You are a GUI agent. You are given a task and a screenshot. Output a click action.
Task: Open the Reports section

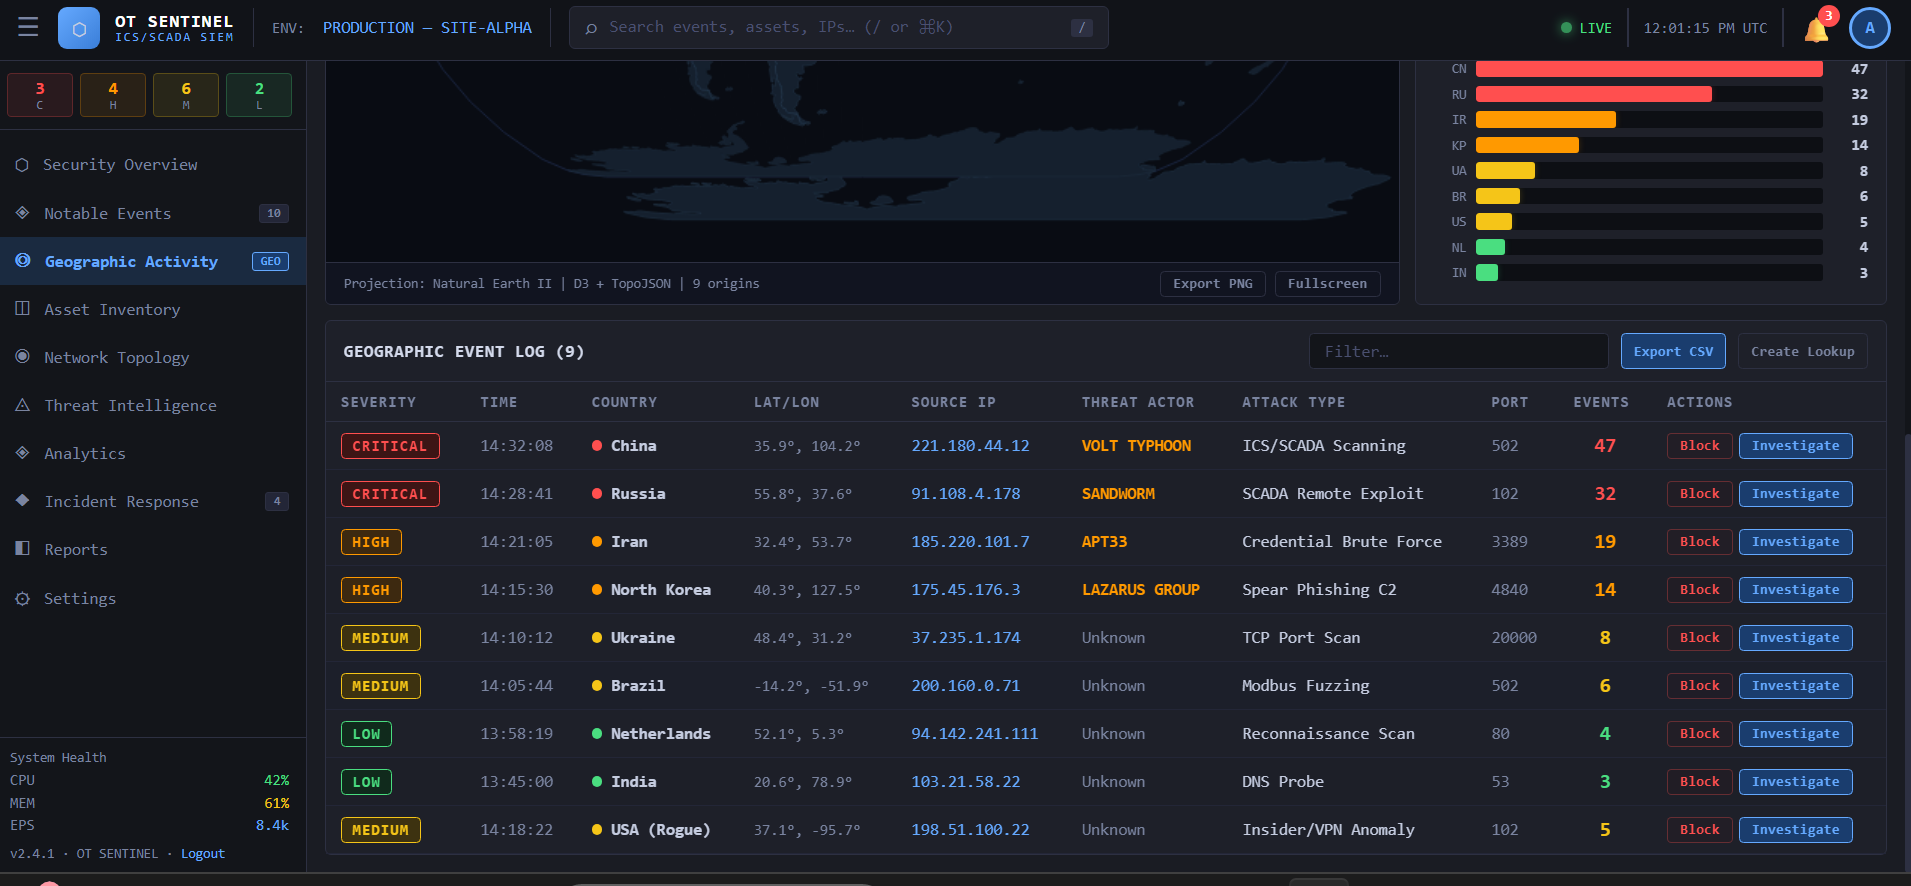pos(153,549)
